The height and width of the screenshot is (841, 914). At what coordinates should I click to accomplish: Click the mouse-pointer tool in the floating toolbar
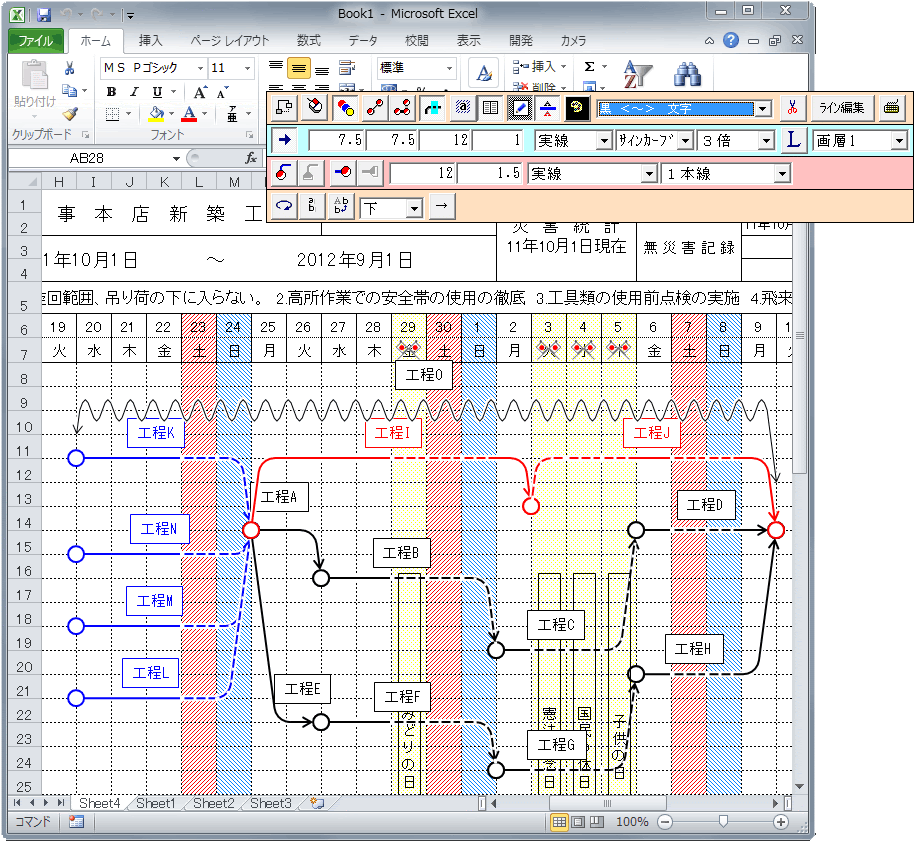pos(314,107)
